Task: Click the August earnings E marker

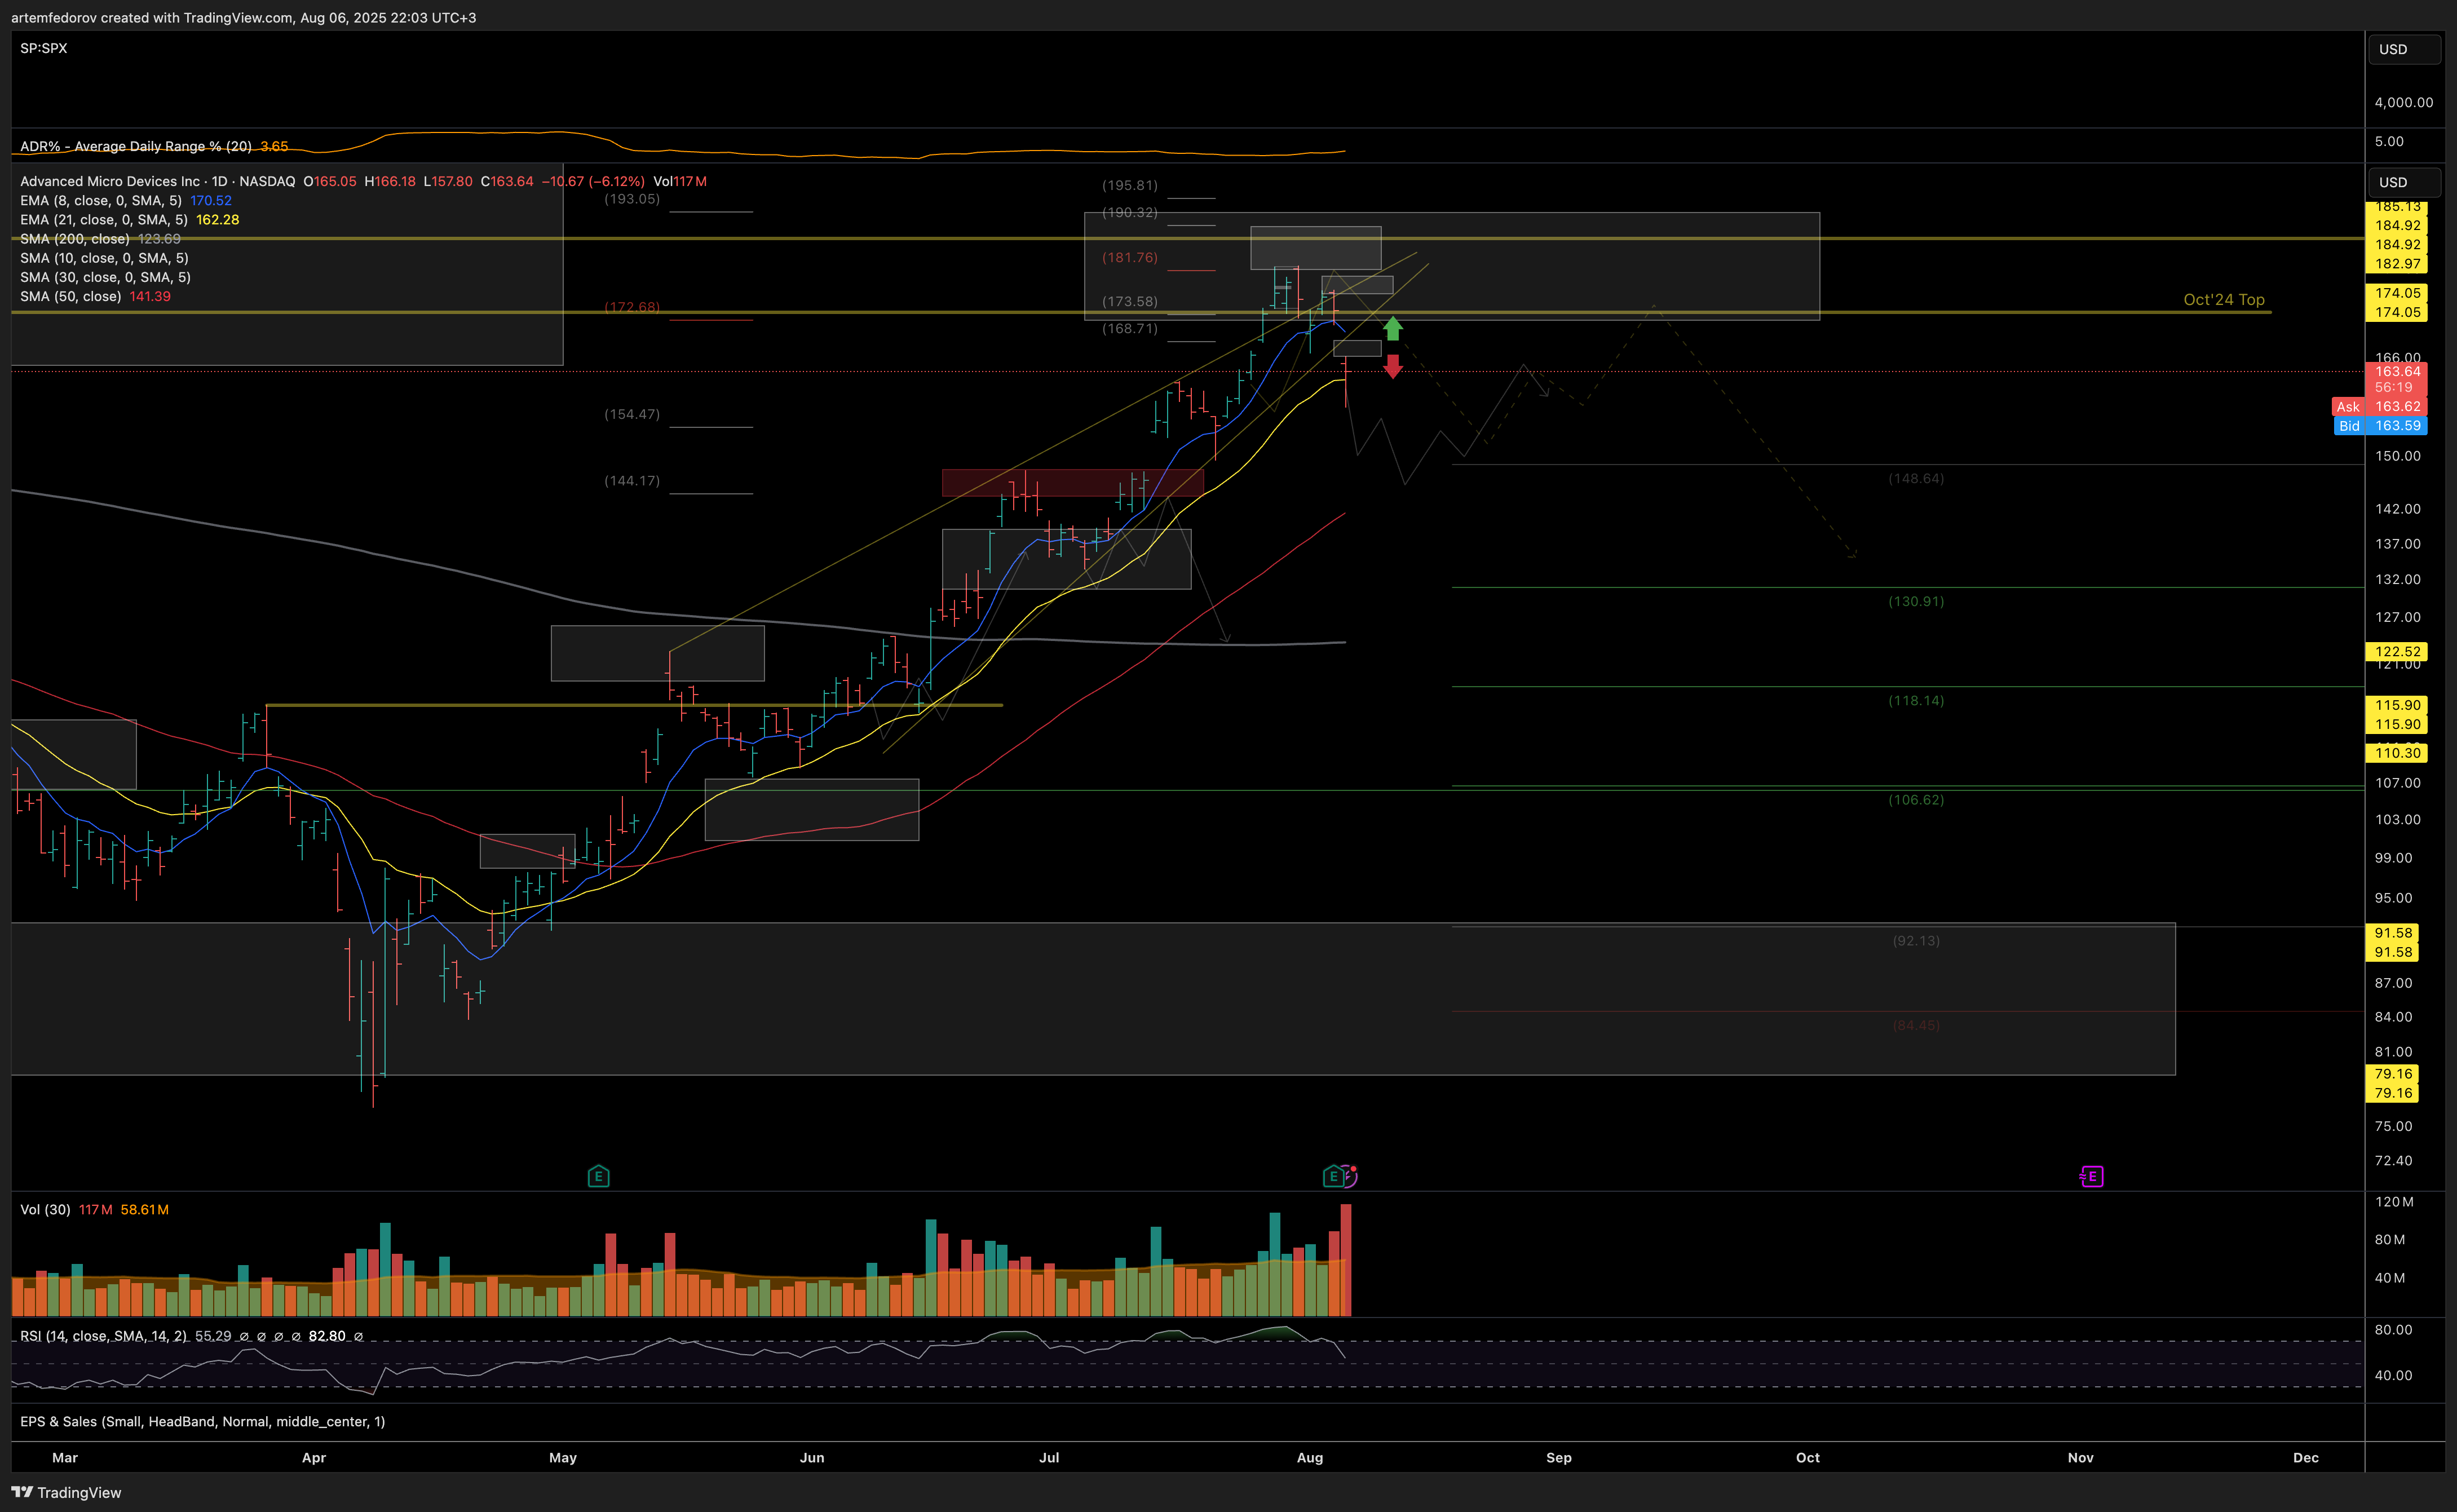Action: pos(1333,1176)
